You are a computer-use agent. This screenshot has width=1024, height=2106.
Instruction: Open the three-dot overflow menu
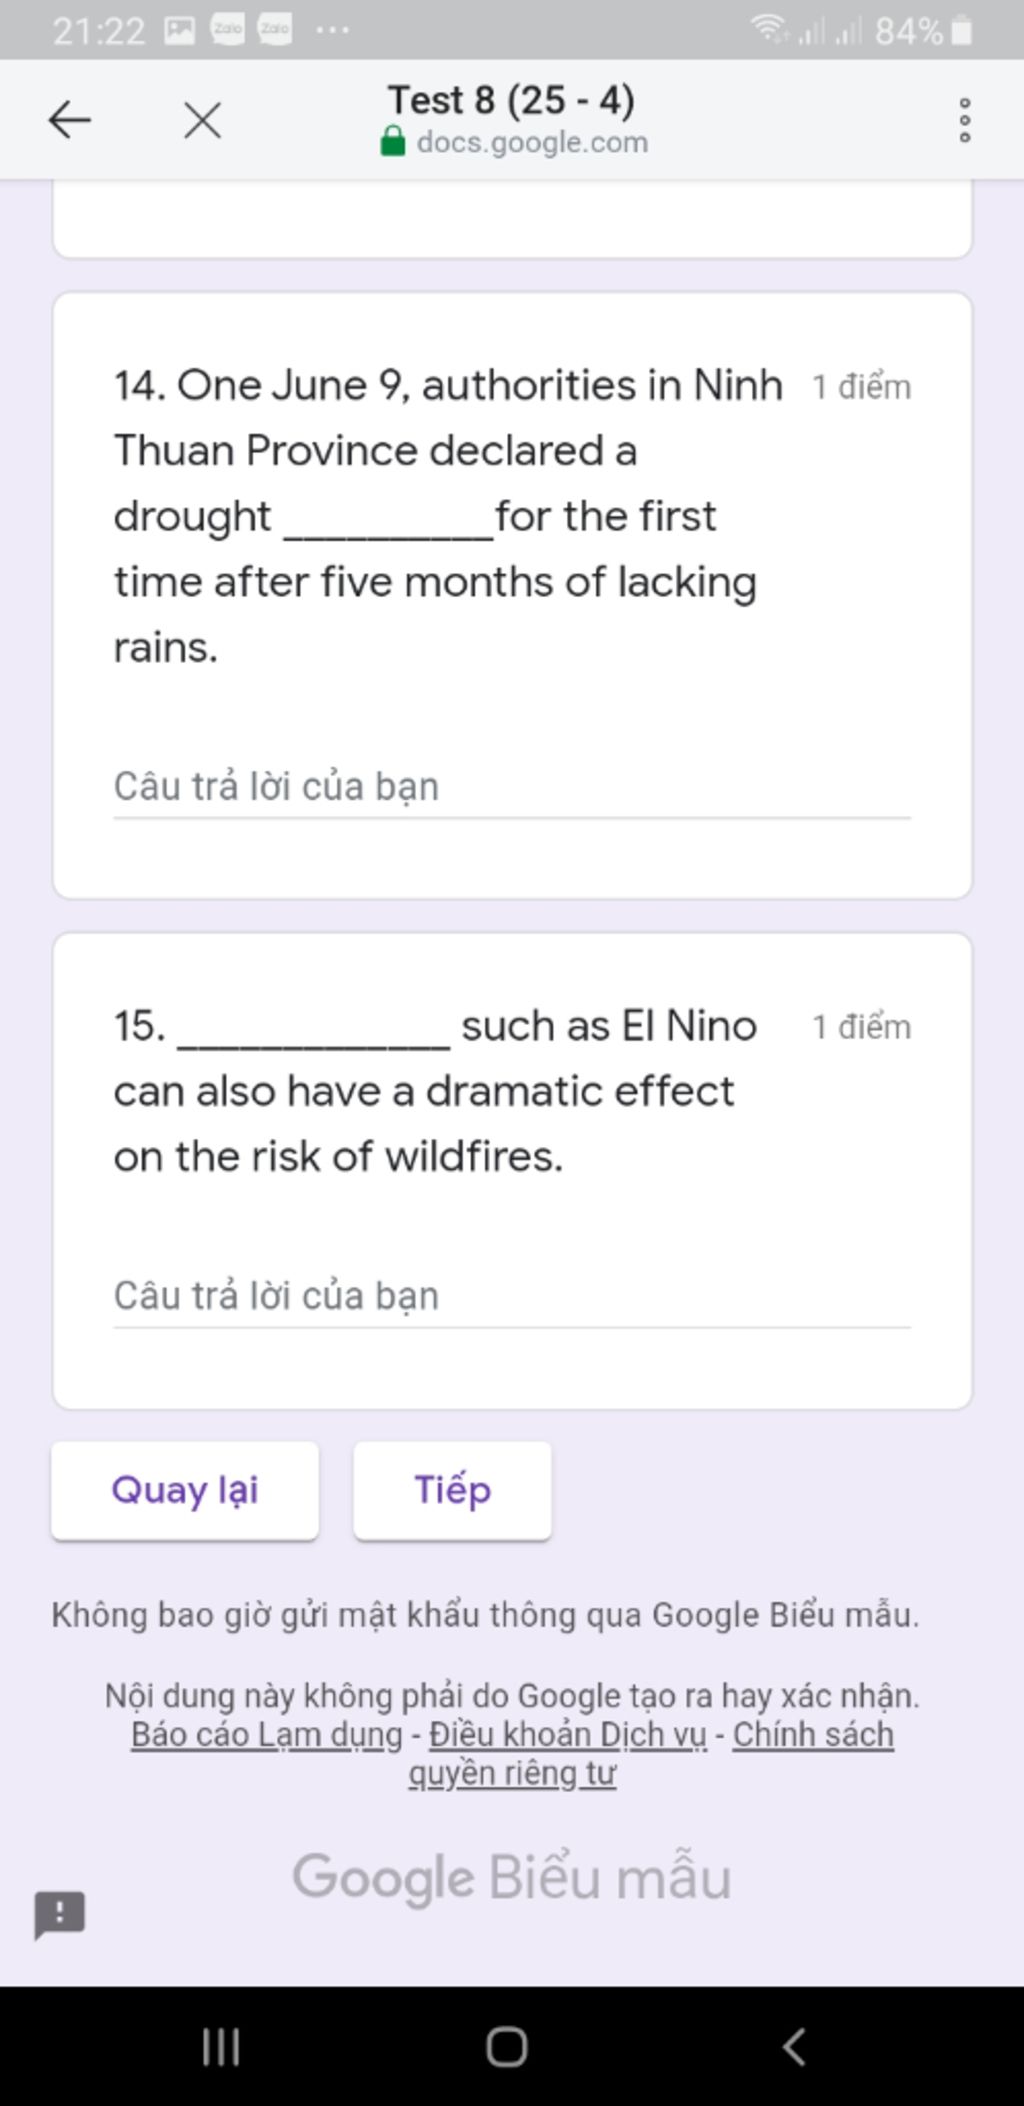tap(964, 120)
